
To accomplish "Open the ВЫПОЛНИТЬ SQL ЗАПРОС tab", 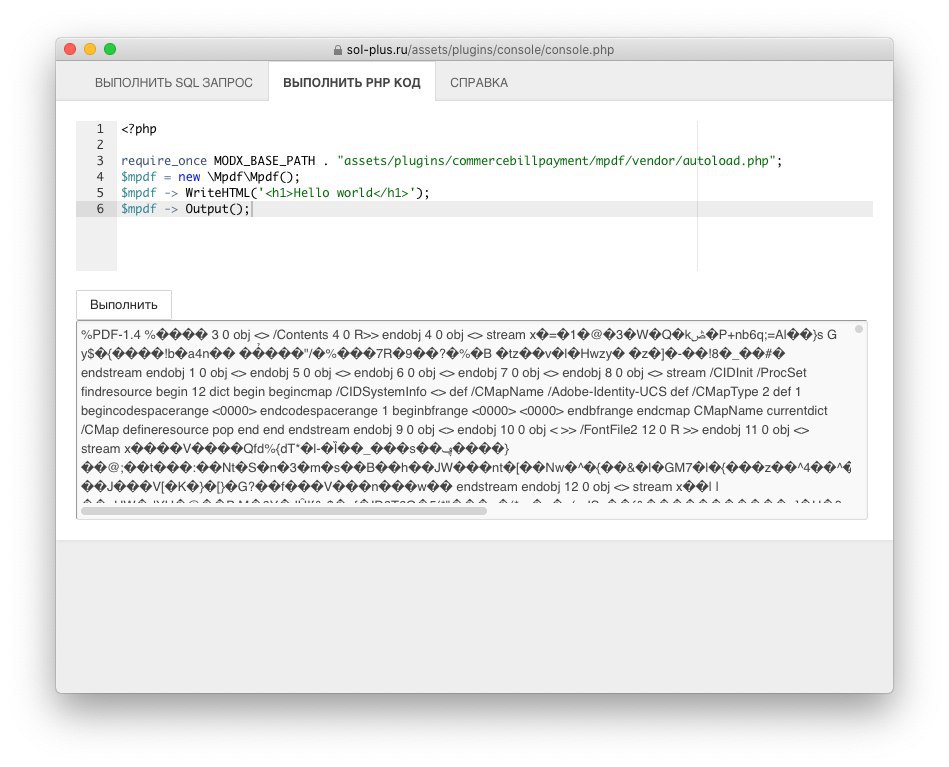I will 174,82.
